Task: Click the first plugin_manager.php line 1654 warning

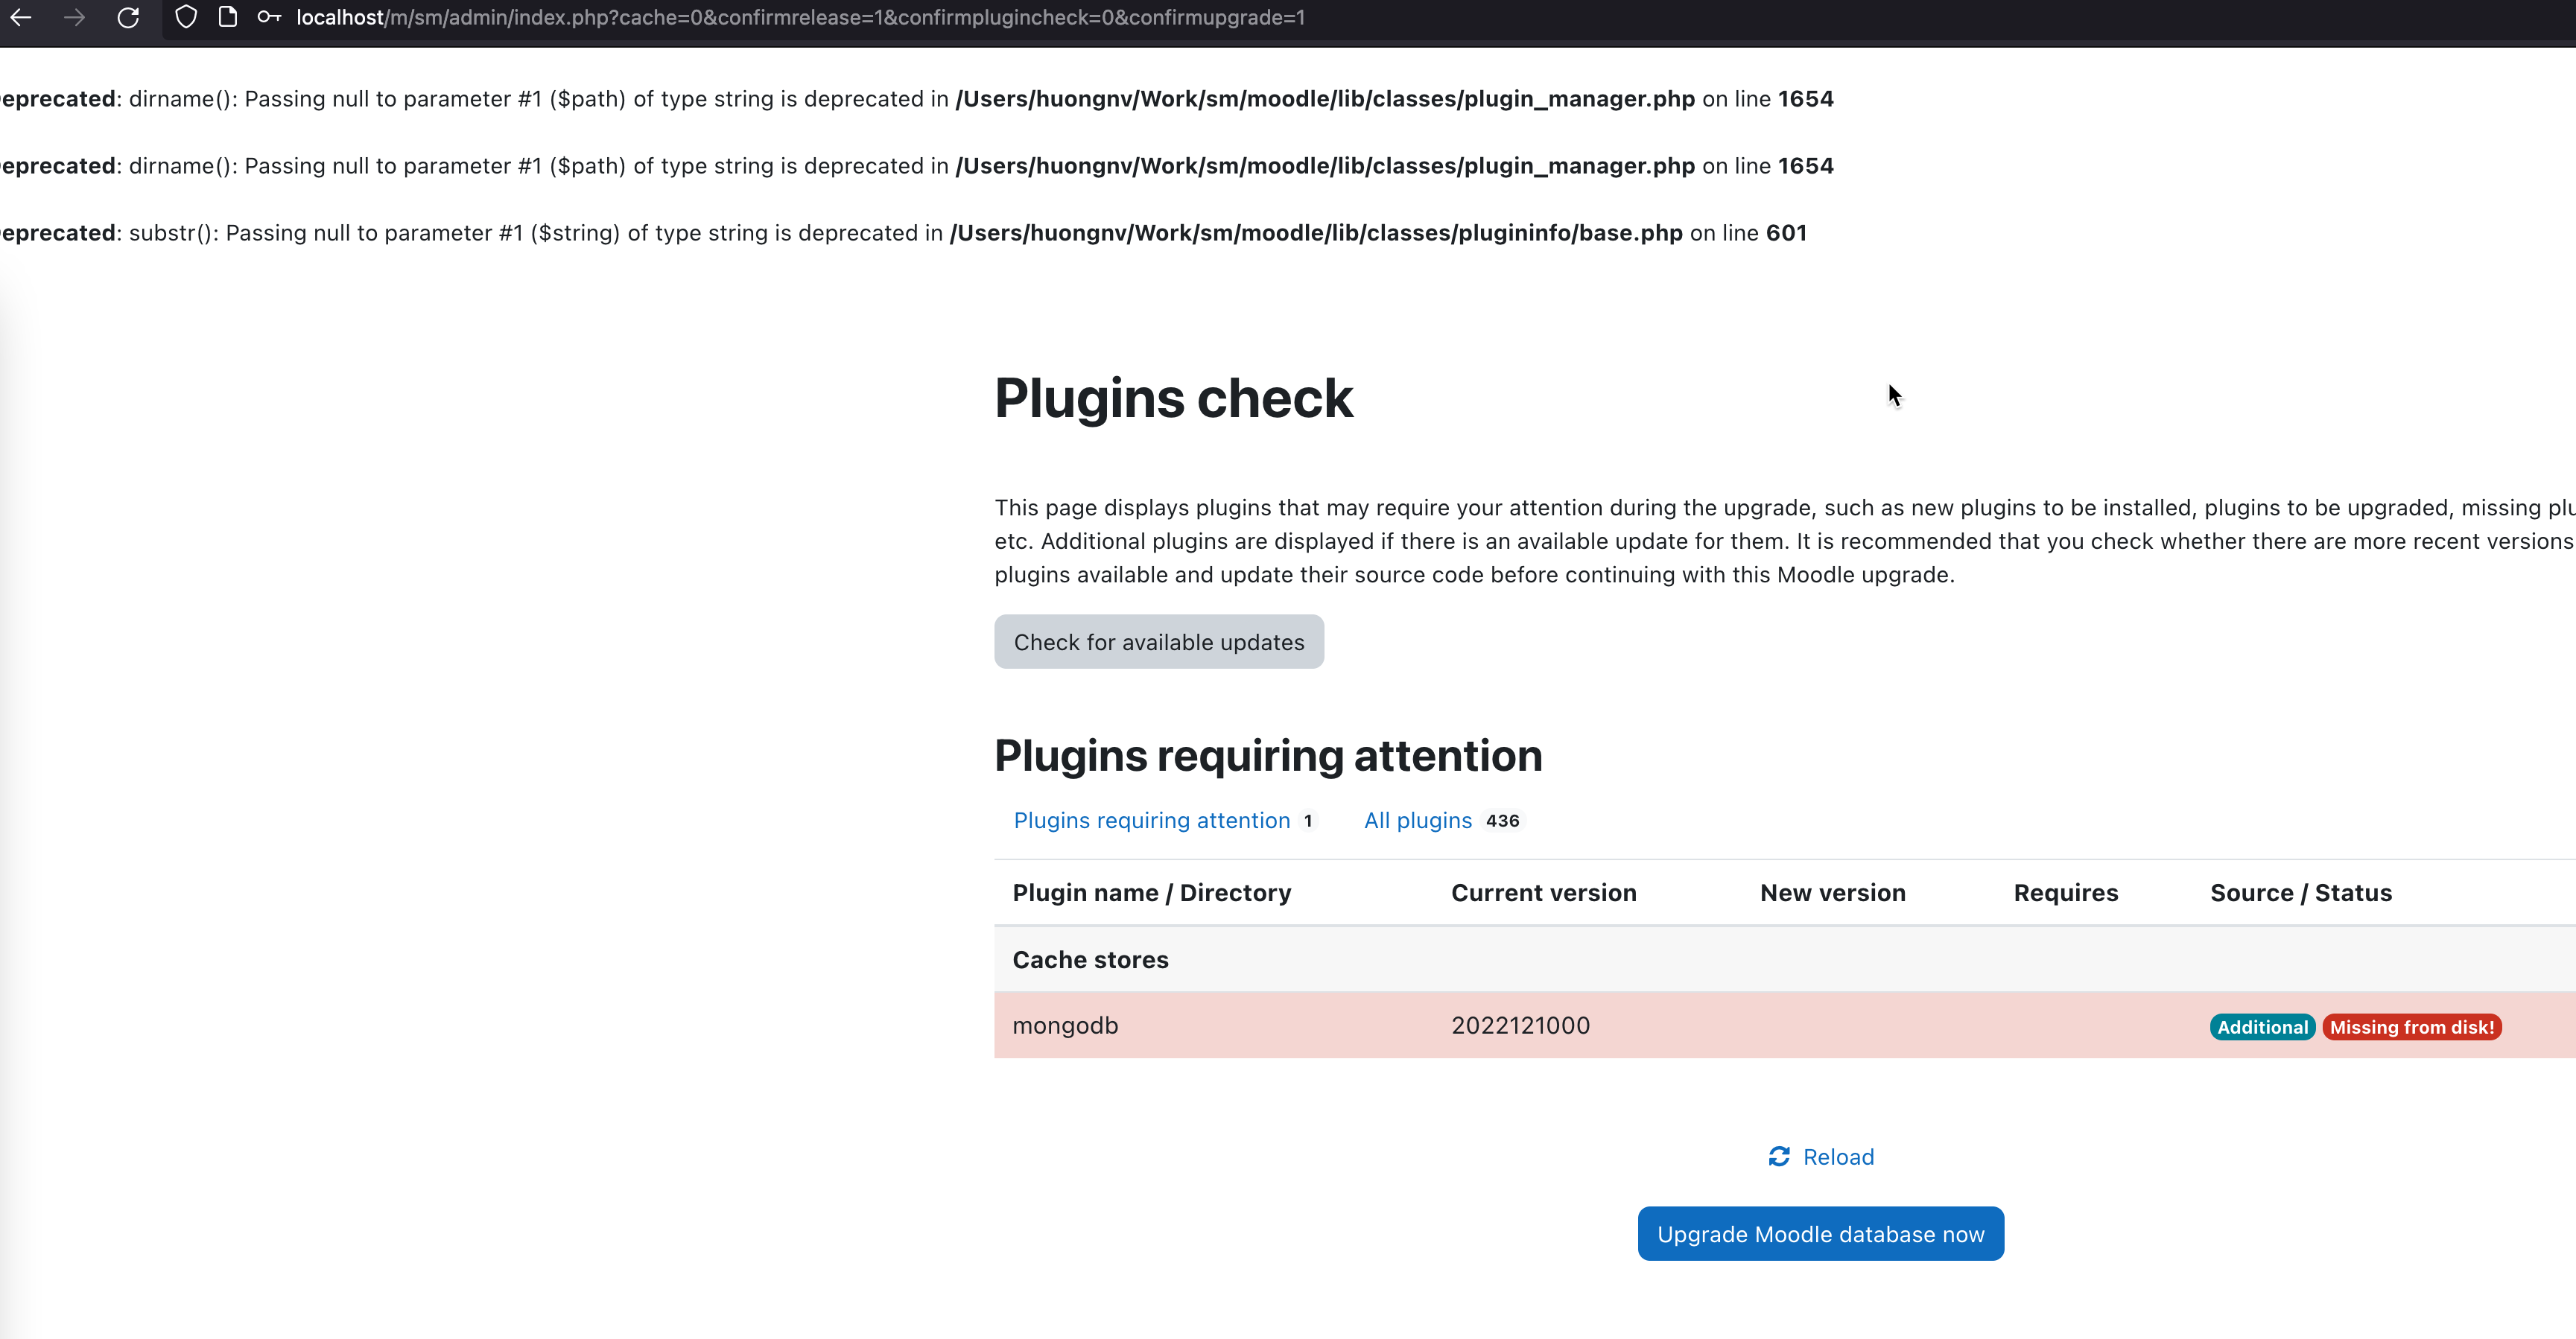Action: [x=917, y=99]
